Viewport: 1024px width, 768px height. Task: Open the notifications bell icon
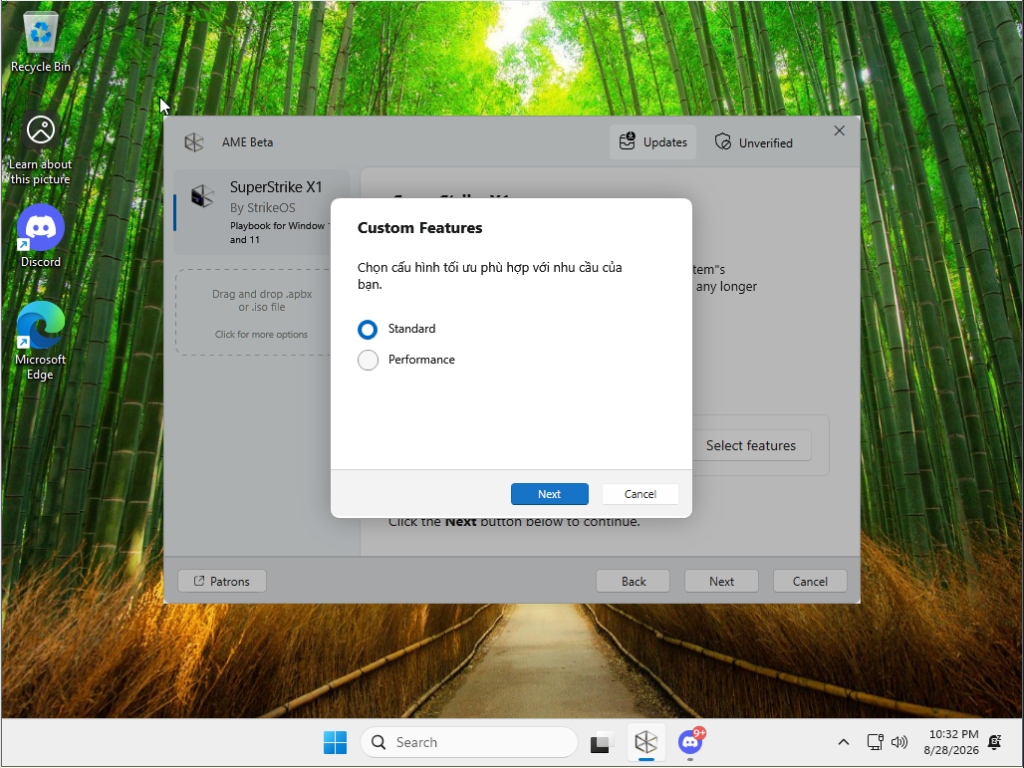click(995, 742)
